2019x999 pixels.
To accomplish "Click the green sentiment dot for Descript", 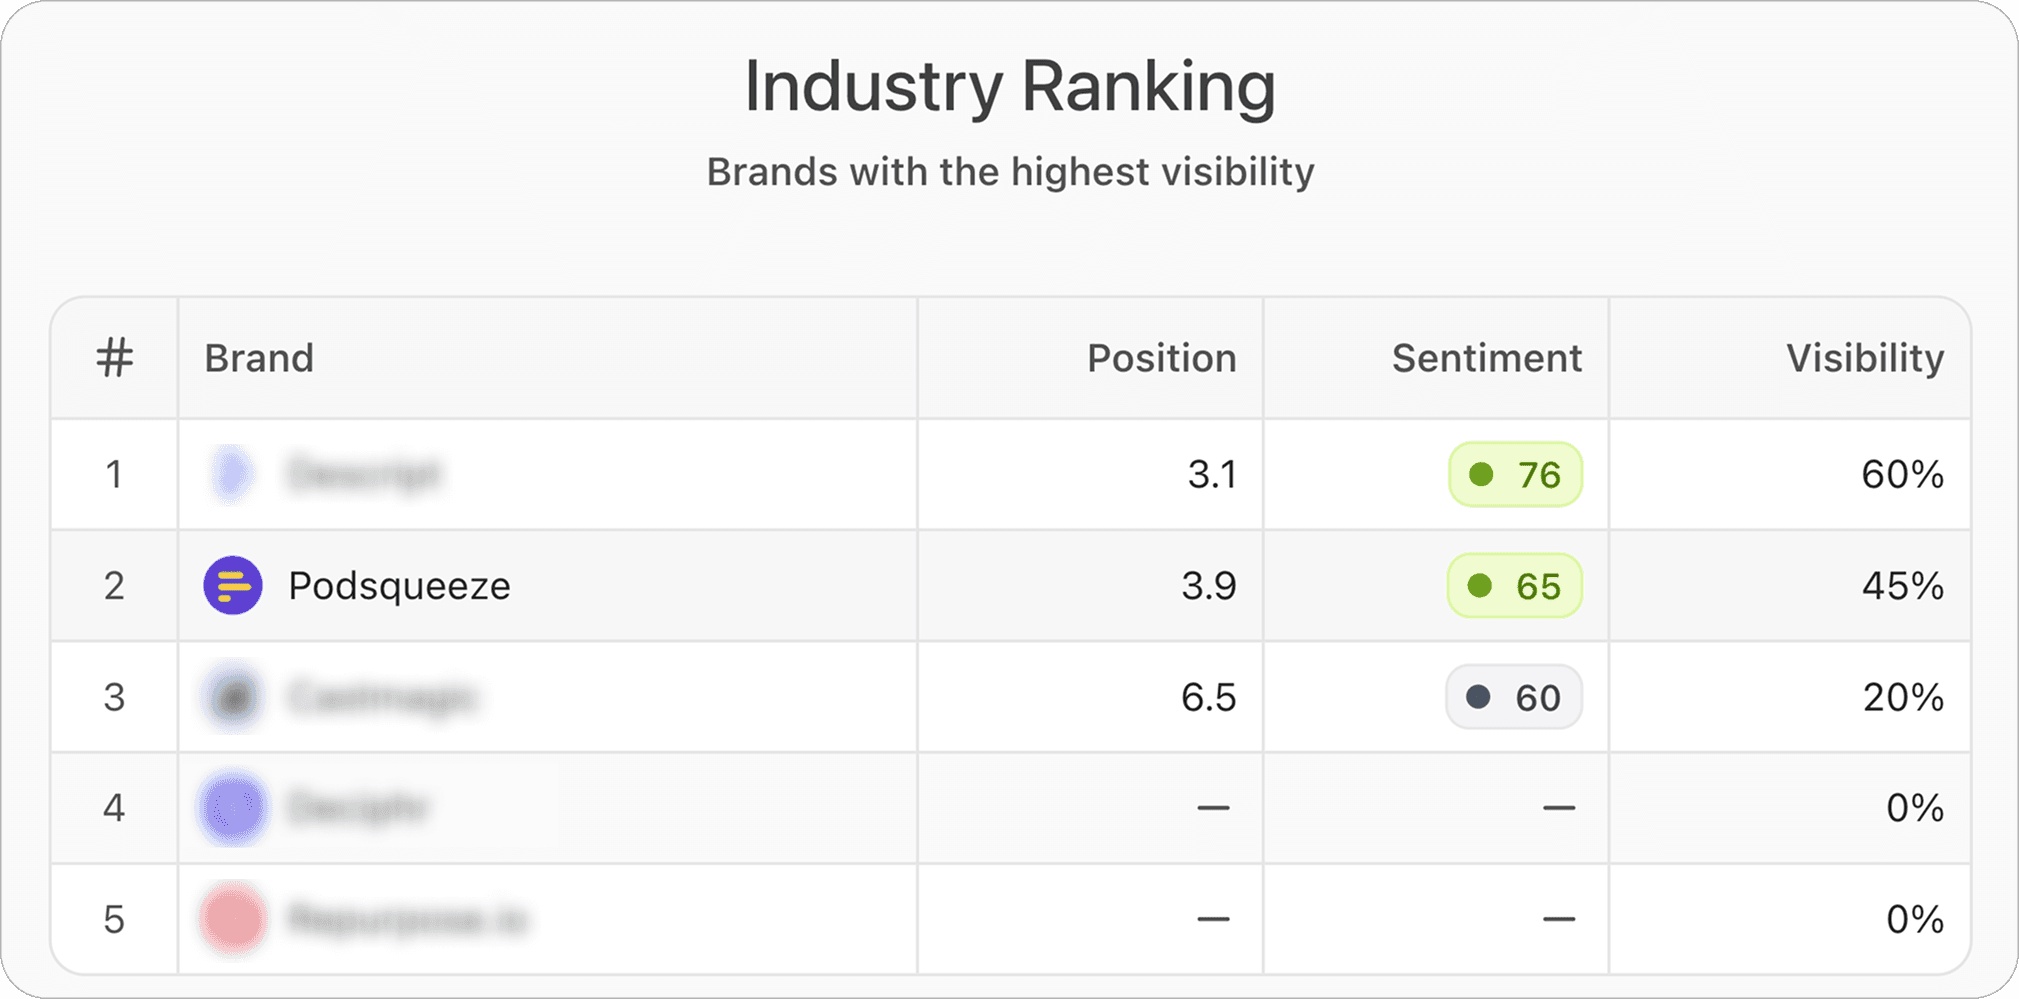I will (x=1483, y=475).
